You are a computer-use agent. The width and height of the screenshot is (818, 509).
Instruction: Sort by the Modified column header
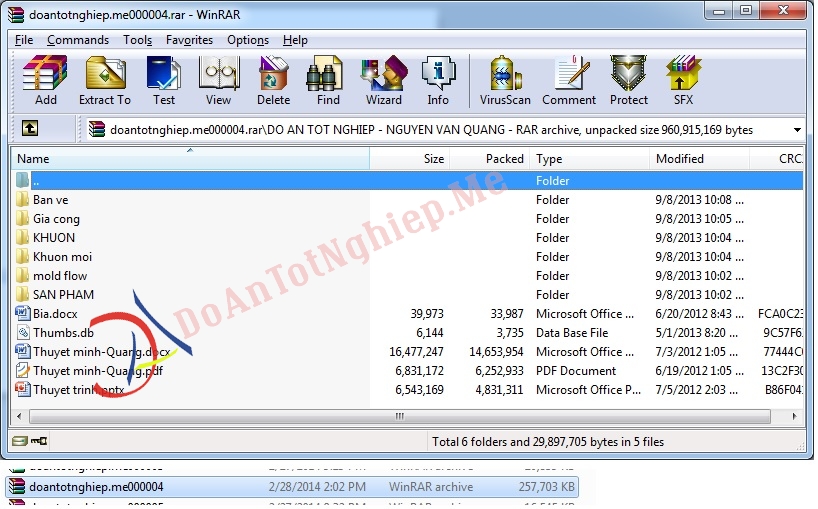[700, 159]
